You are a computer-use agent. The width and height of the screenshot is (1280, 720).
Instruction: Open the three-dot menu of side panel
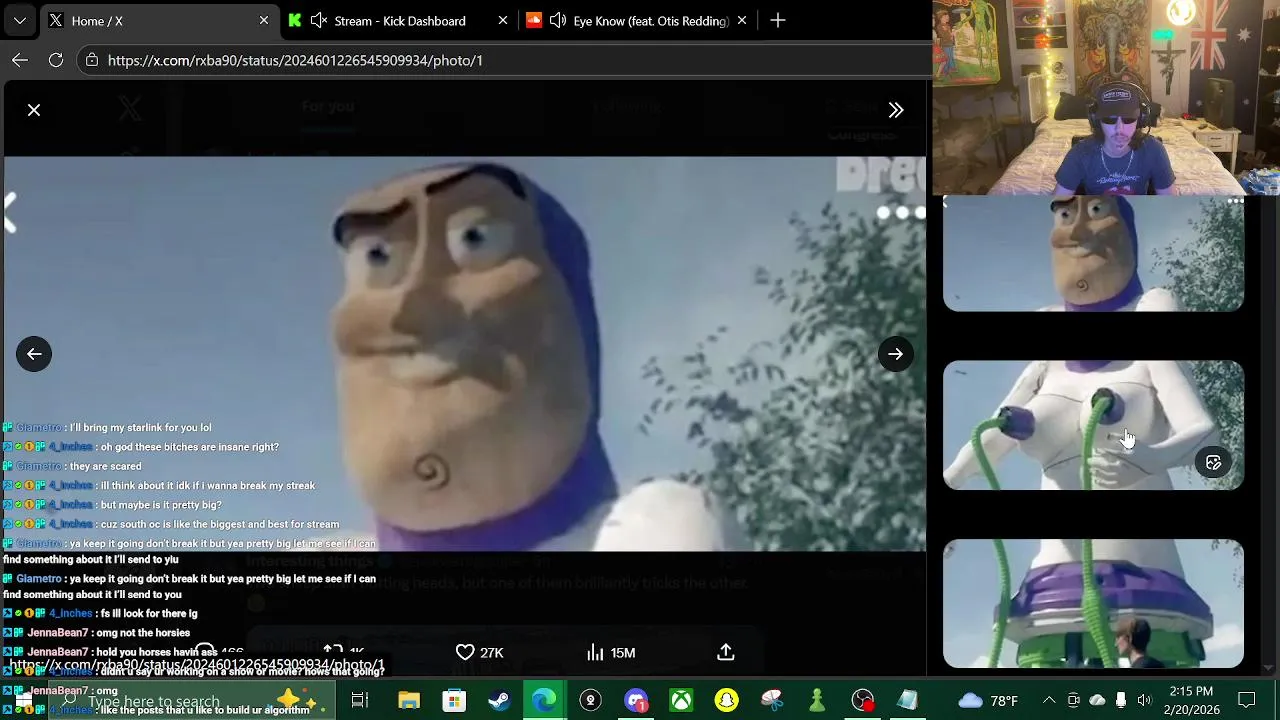tap(1236, 201)
